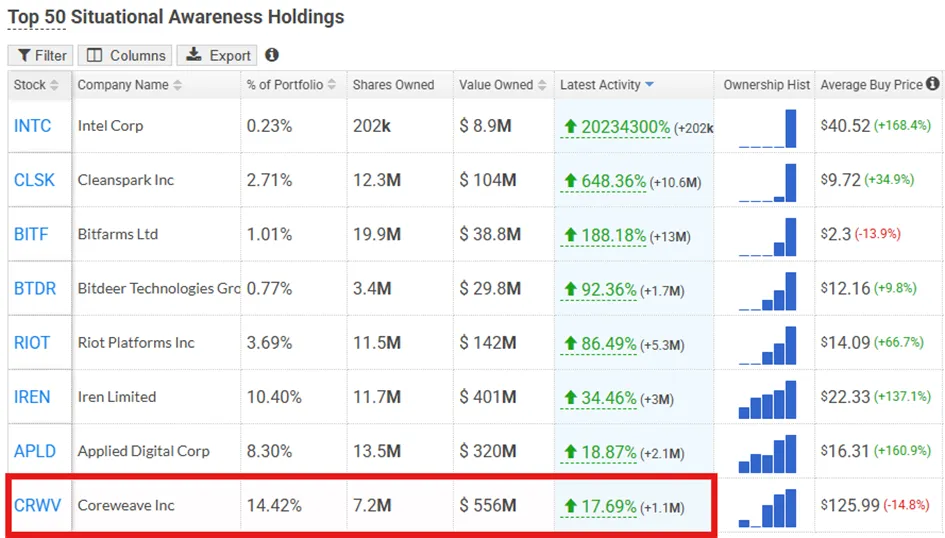Screen dimensions: 945x538
Task: Click Applied Digital's 18.87% activity value
Action: 598,452
